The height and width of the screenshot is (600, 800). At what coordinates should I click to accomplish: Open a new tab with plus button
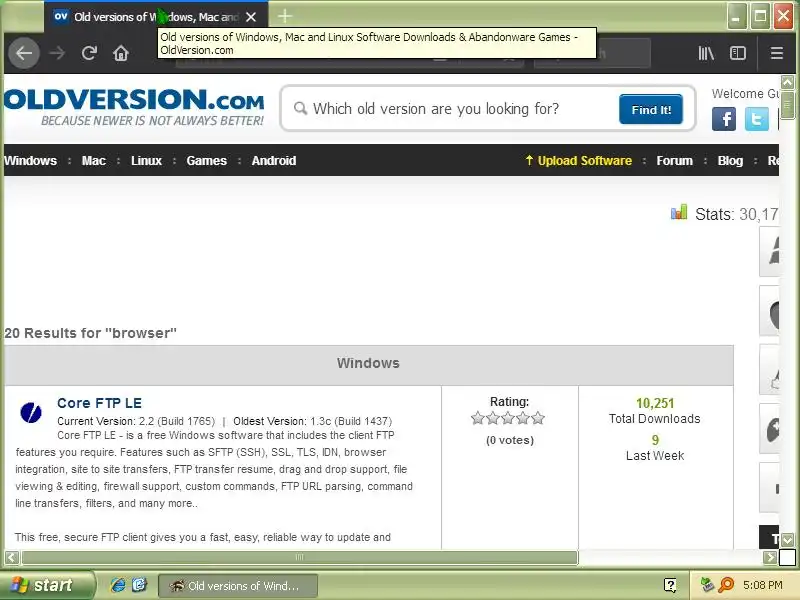click(x=285, y=16)
